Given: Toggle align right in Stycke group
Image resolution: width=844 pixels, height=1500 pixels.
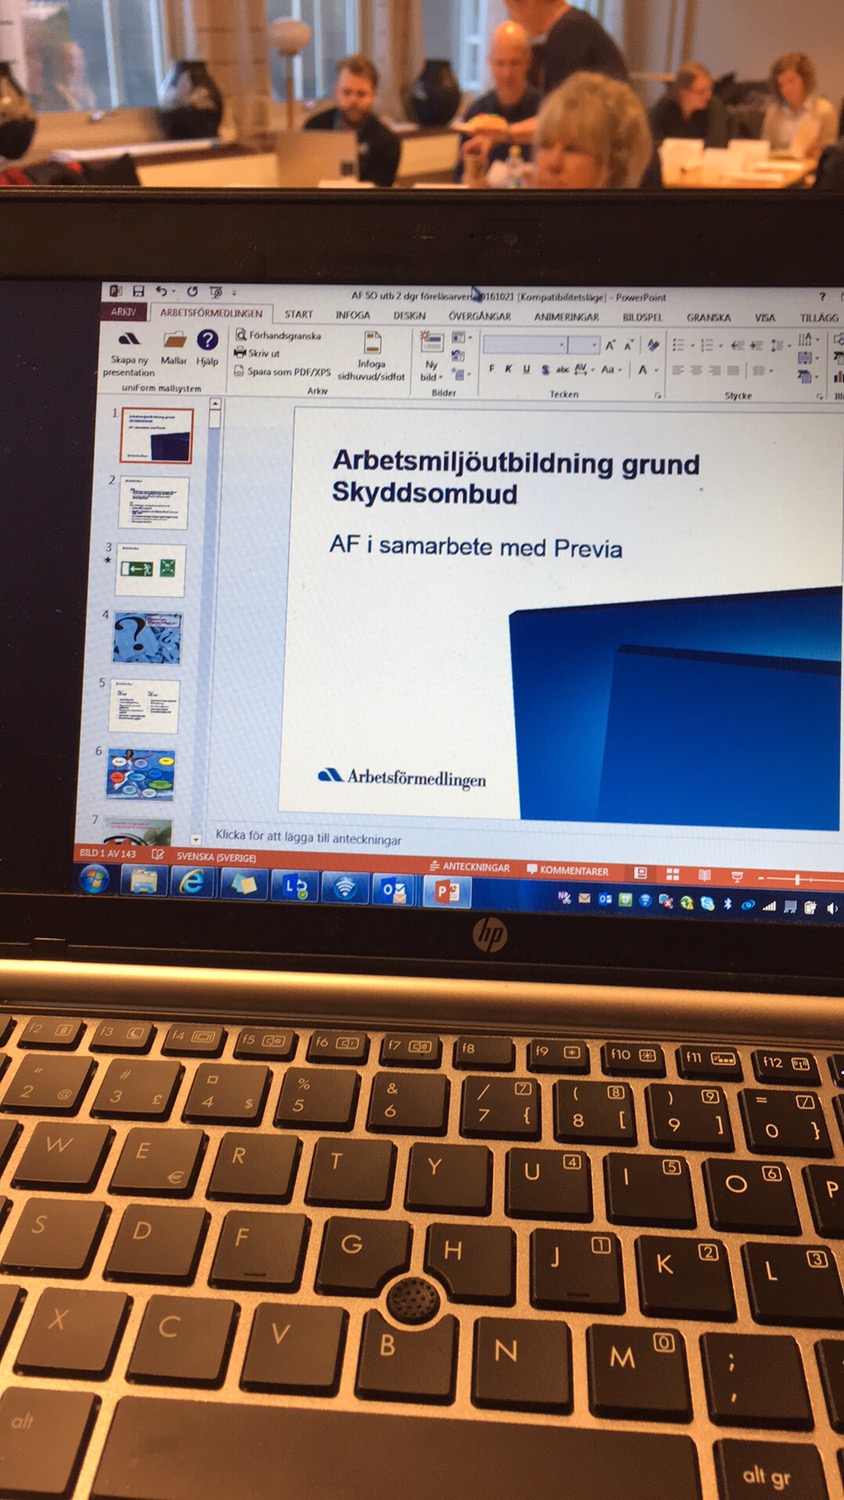Looking at the screenshot, I should 714,370.
